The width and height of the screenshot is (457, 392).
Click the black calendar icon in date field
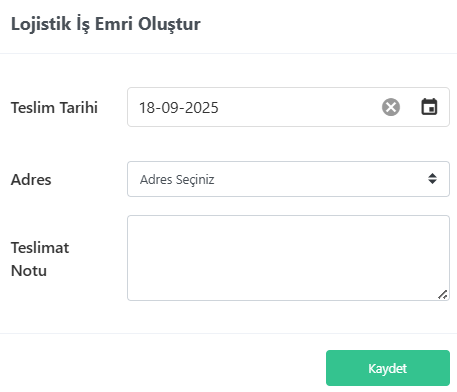[429, 107]
